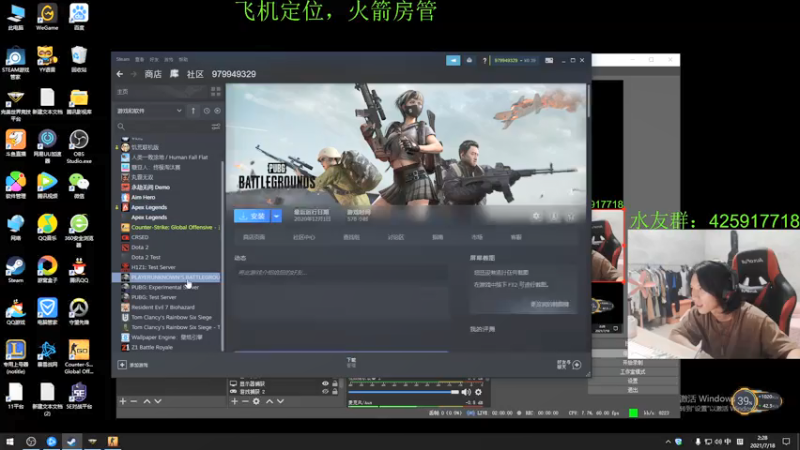Open the 商店 store tab
The image size is (800, 450).
click(x=153, y=74)
